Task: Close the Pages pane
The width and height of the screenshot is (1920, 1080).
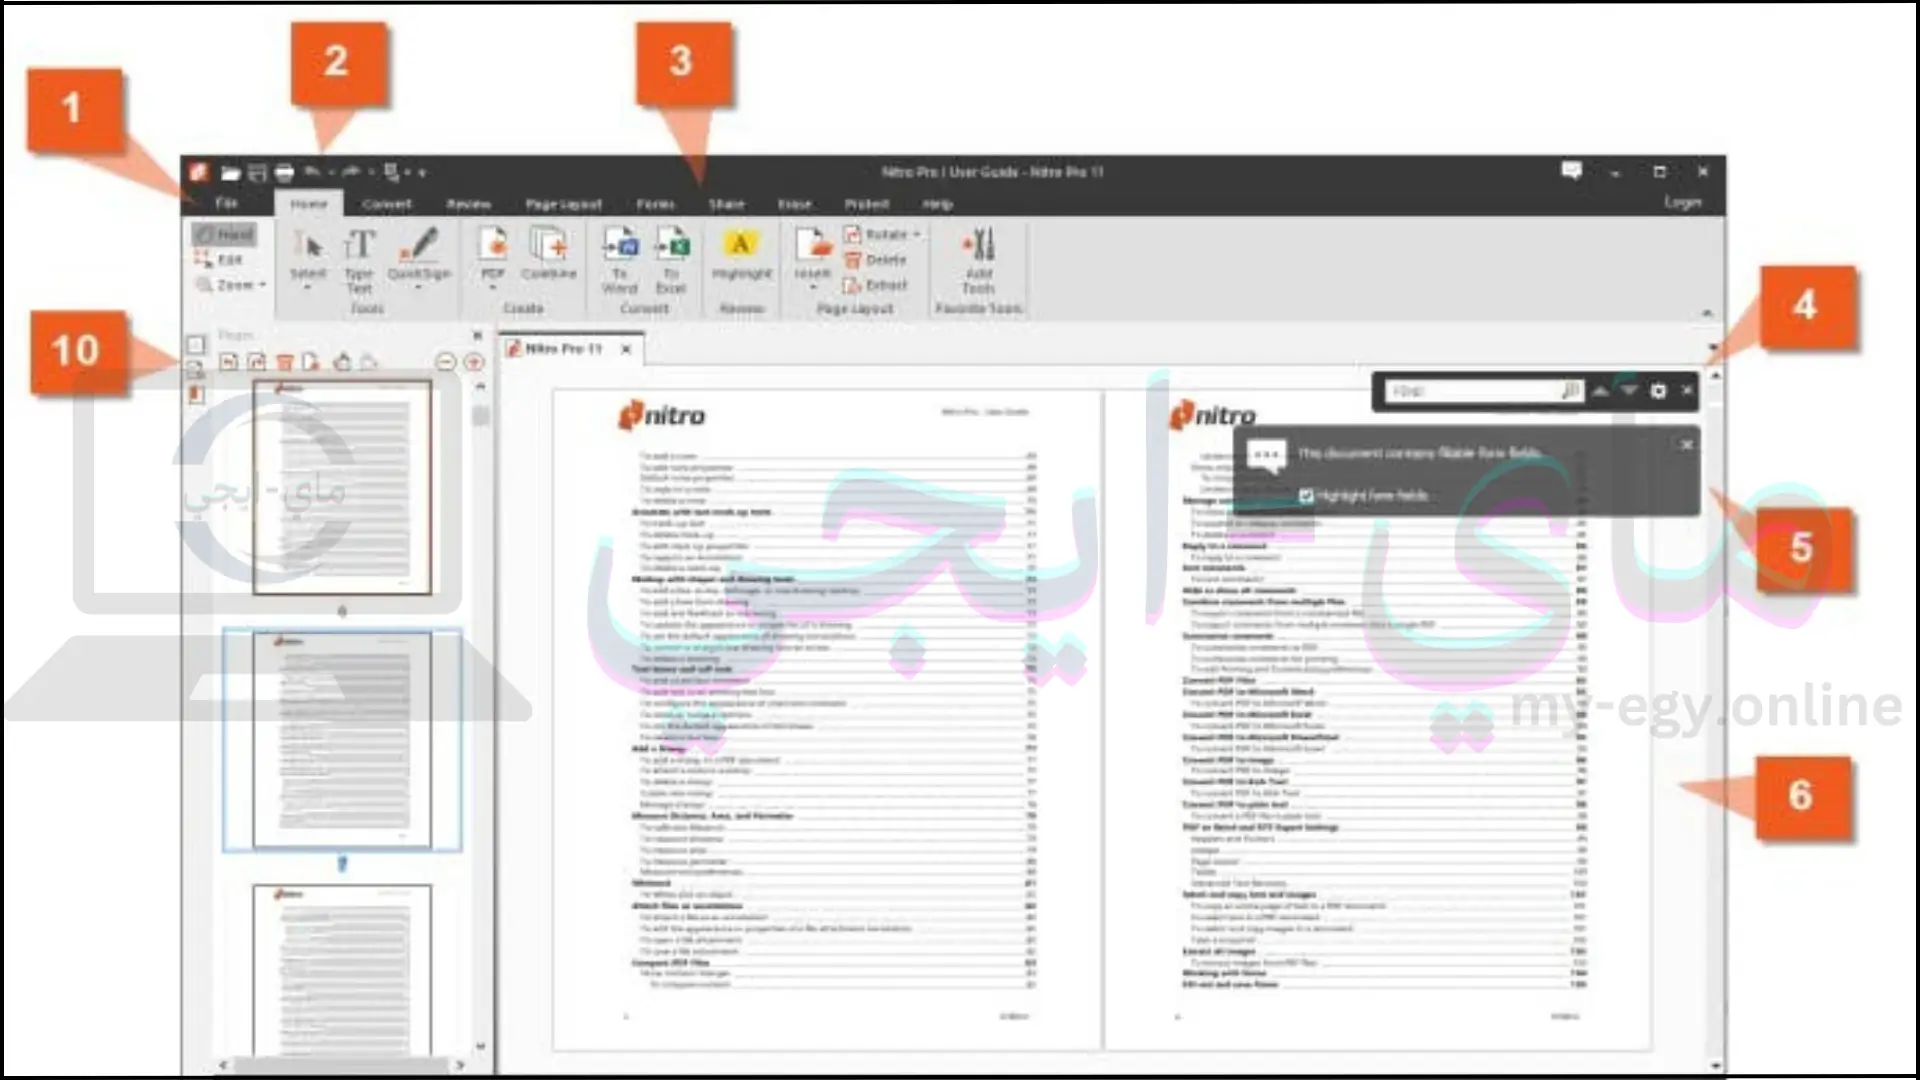Action: click(477, 335)
